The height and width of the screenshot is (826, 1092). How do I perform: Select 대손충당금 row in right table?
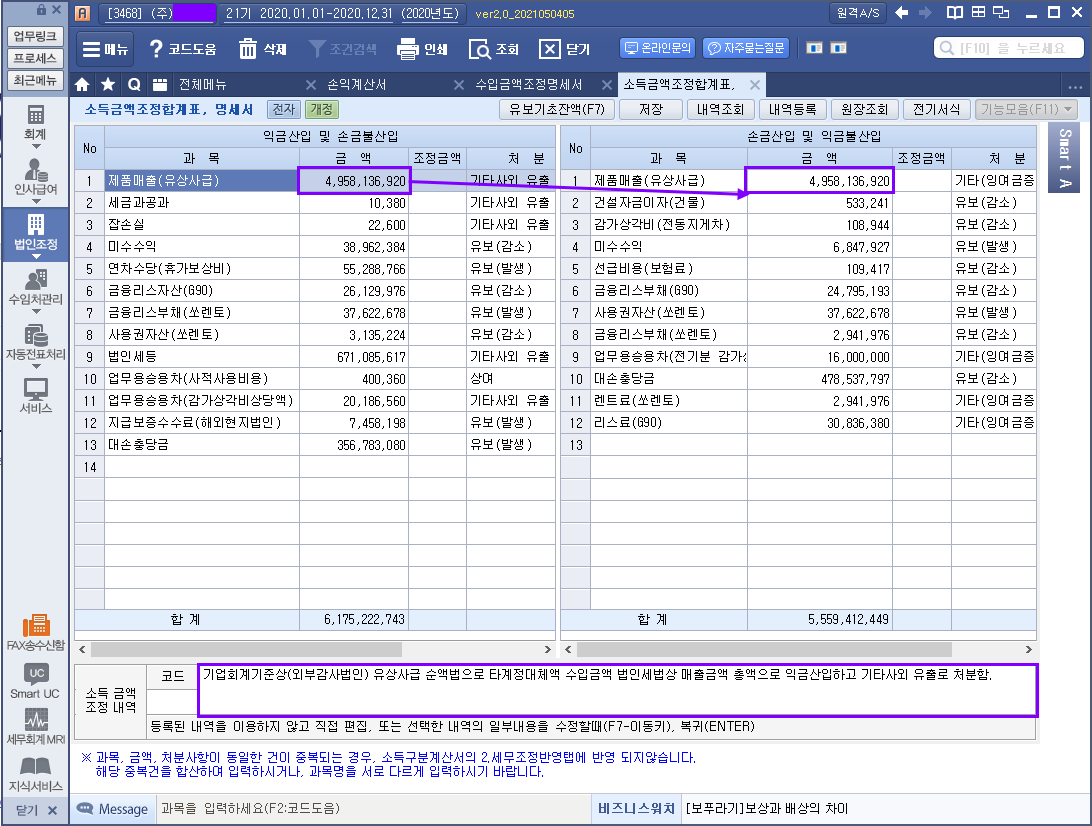click(x=798, y=379)
